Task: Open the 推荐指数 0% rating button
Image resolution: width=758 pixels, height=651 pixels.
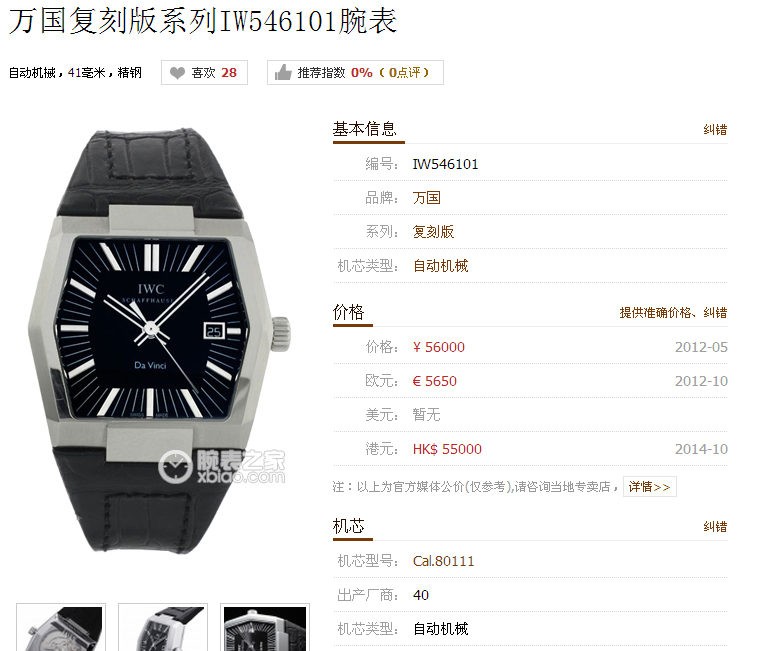Action: click(355, 72)
